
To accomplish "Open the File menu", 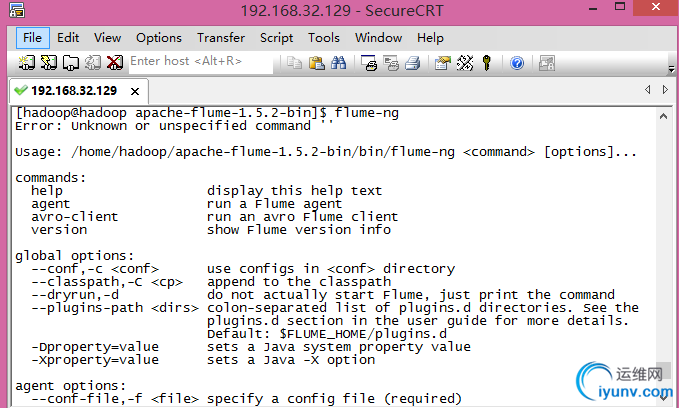I will [32, 38].
